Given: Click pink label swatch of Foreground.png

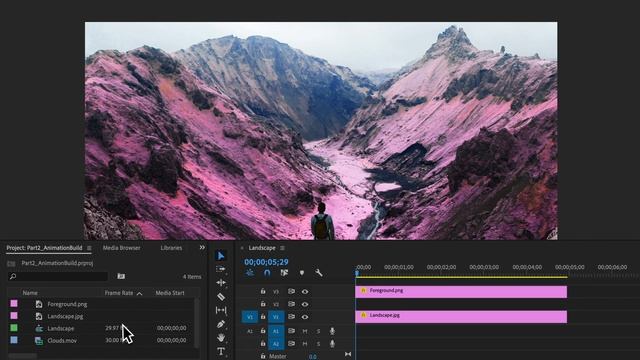Looking at the screenshot, I should point(14,304).
